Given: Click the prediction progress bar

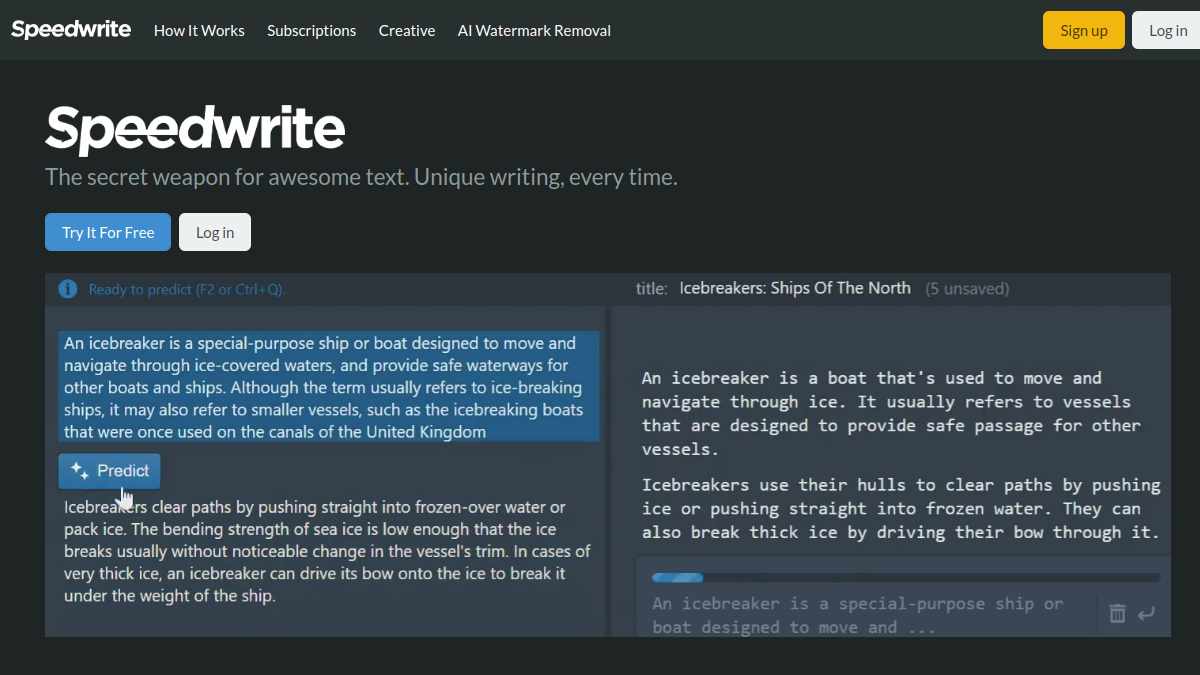Looking at the screenshot, I should tap(906, 577).
